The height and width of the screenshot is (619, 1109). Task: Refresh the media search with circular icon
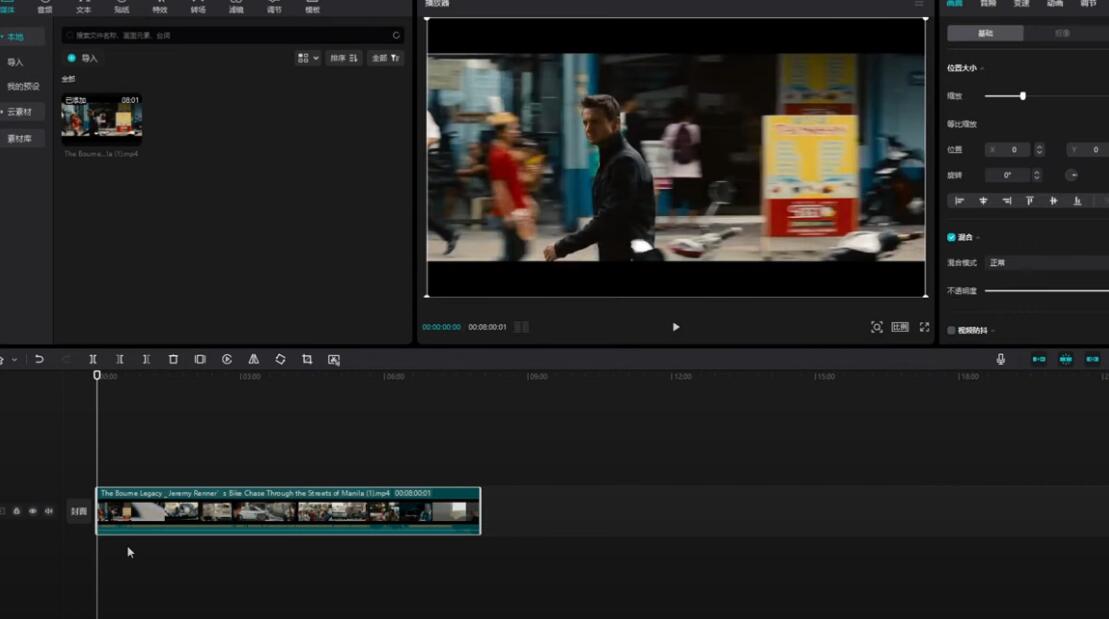point(396,35)
